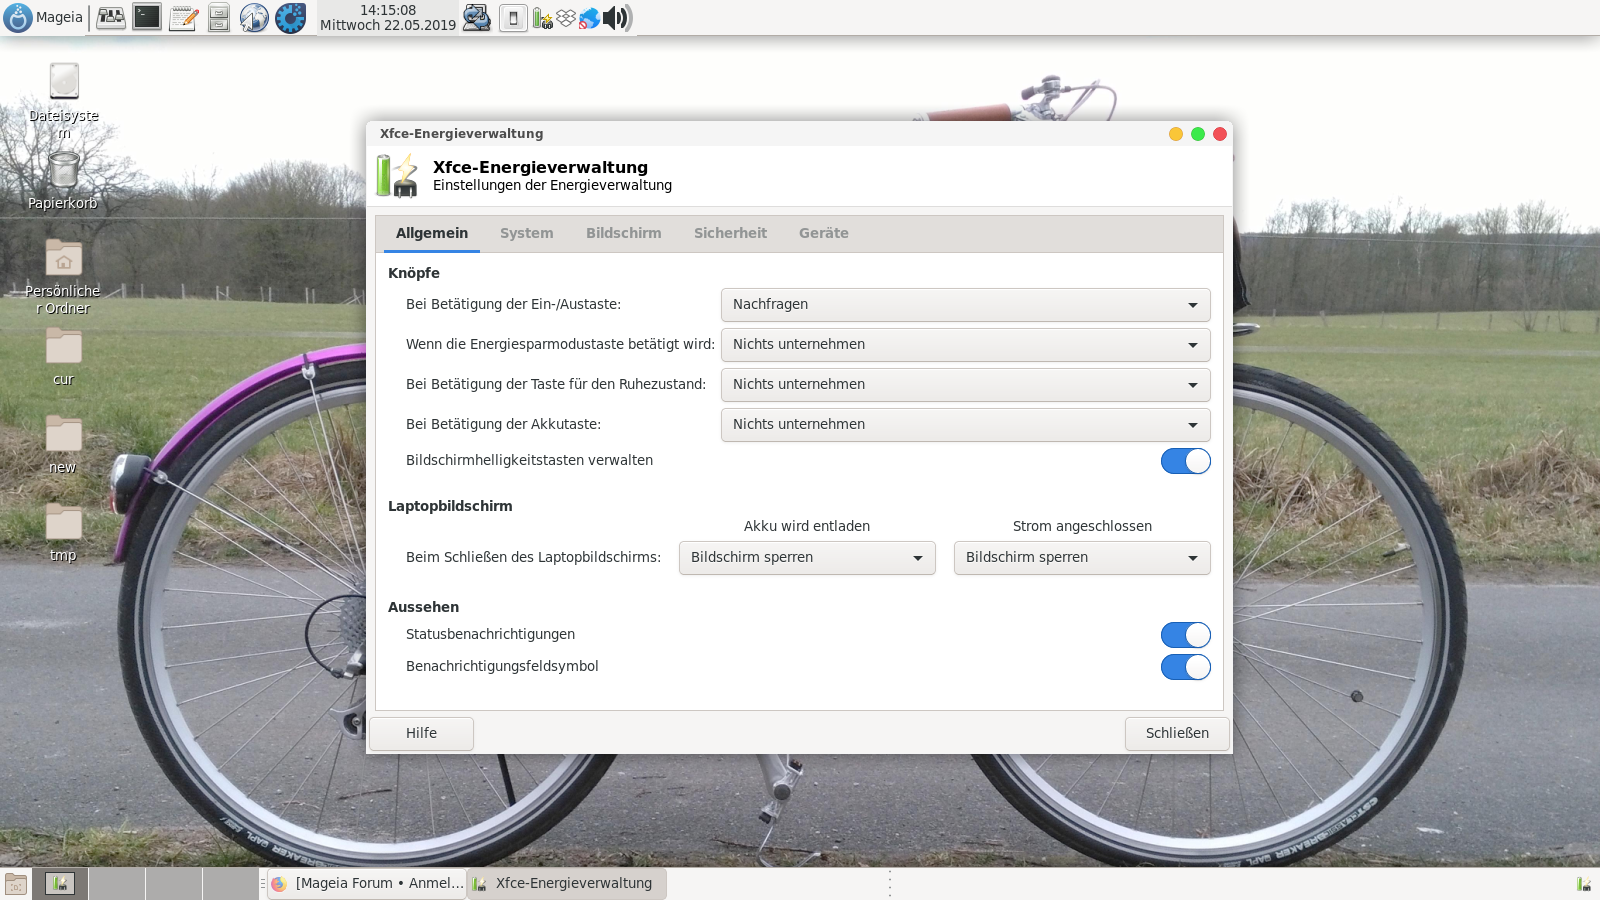Open the file cabinet file manager launcher
1600x900 pixels.
219,17
